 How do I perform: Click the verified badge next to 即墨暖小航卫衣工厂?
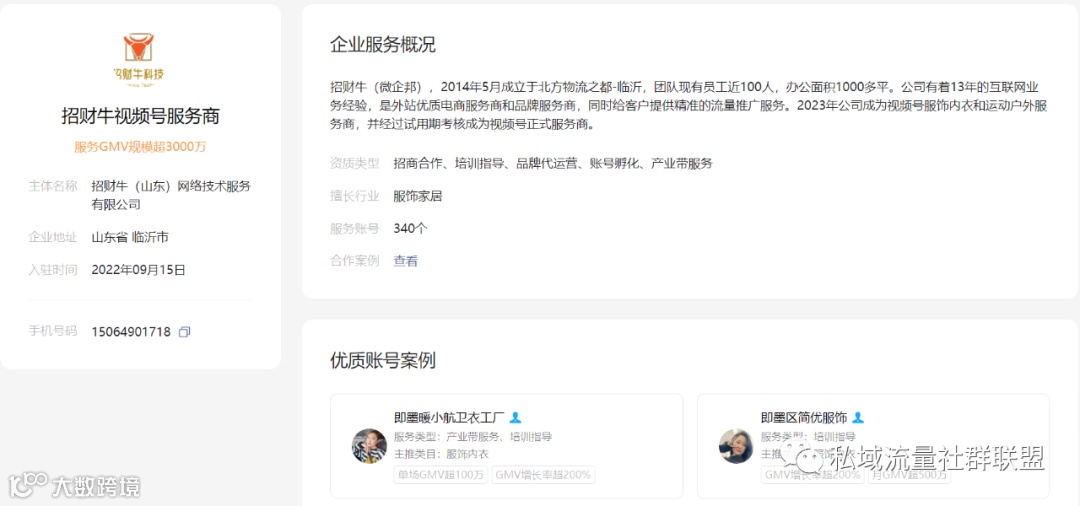point(517,417)
